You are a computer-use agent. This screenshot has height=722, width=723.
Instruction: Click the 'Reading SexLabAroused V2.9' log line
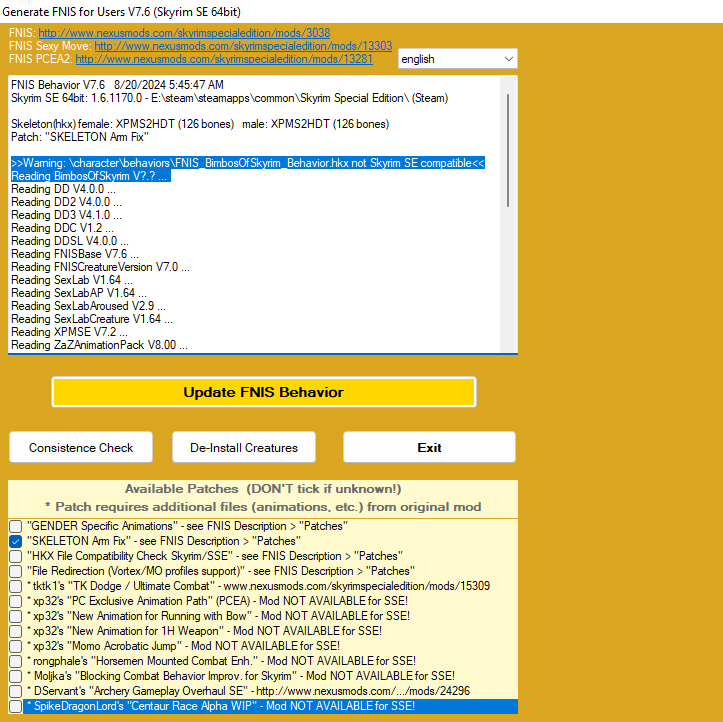(89, 306)
